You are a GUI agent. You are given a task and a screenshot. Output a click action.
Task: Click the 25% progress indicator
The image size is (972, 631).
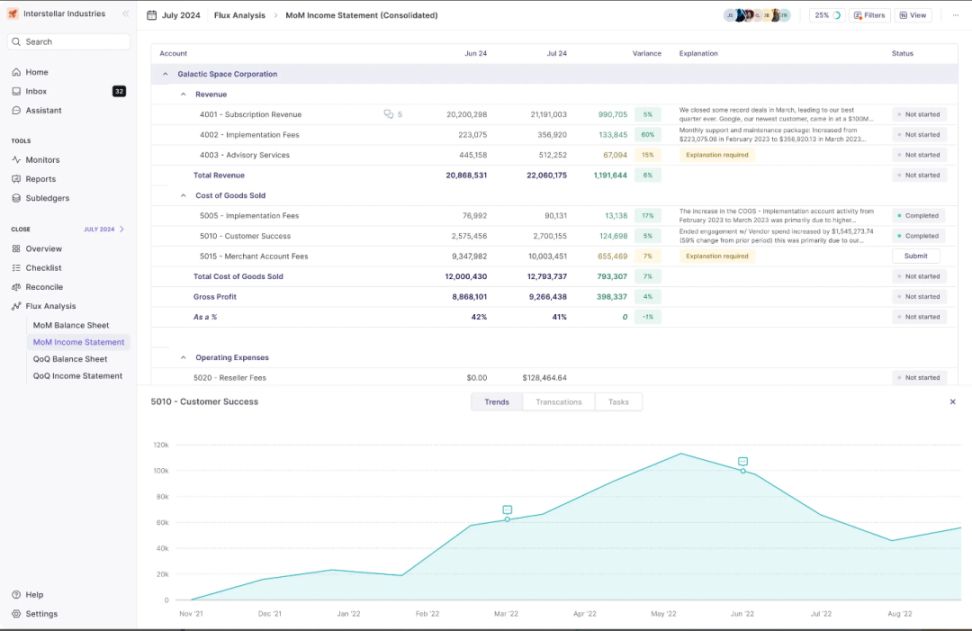(826, 16)
